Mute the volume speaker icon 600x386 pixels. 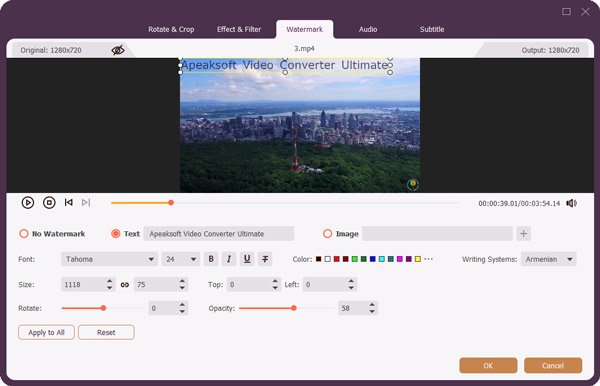tap(571, 203)
